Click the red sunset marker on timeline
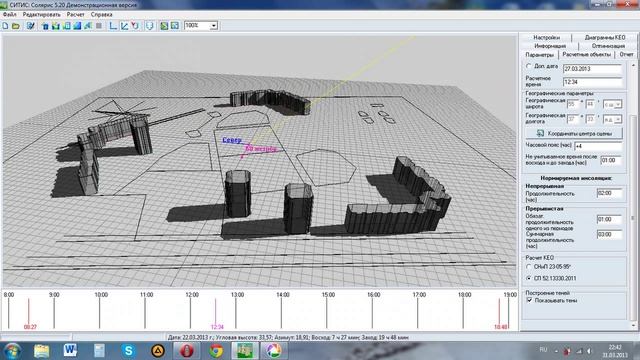This screenshot has height=360, width=640. 499,313
